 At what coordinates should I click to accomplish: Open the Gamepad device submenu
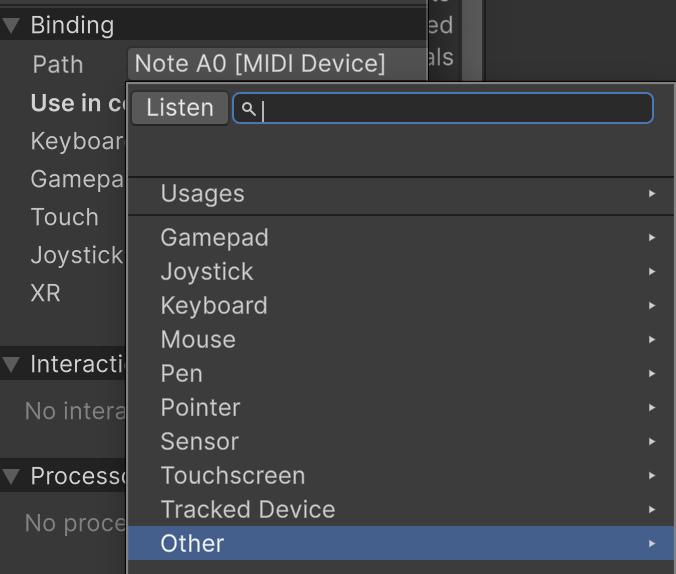(214, 238)
